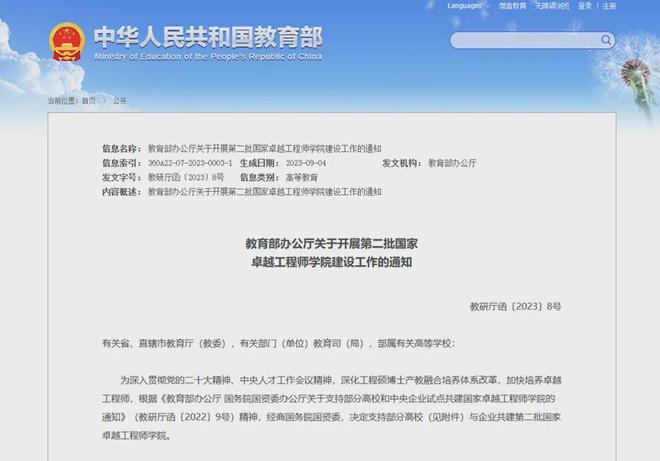Open 公开 breadcrumb link

[x=120, y=101]
